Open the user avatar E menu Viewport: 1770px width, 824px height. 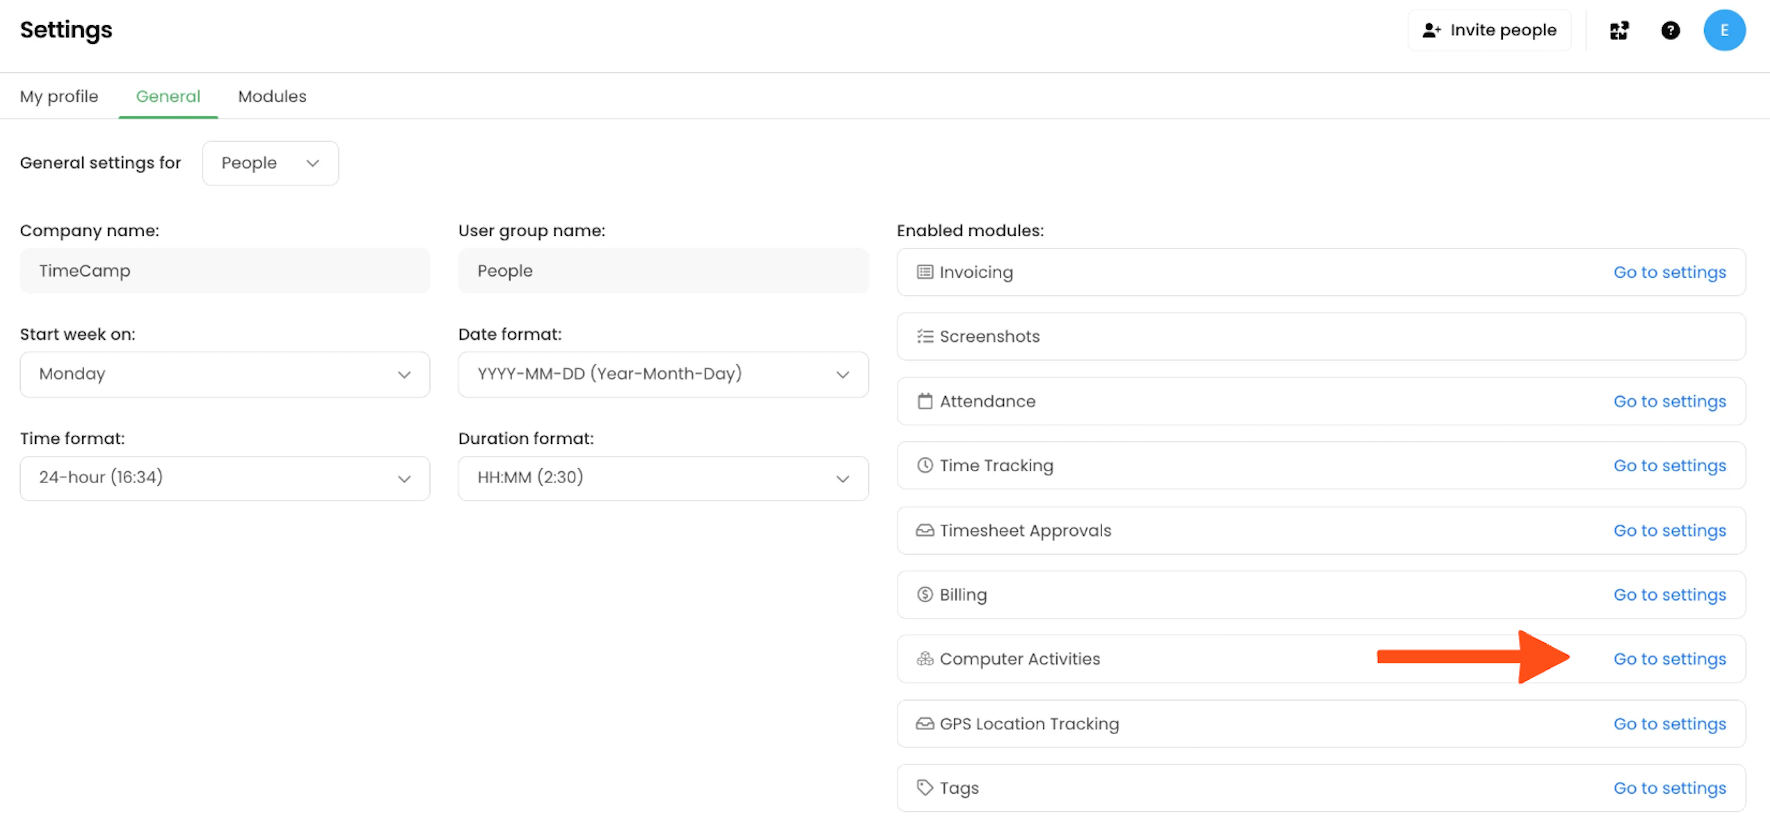pyautogui.click(x=1724, y=31)
